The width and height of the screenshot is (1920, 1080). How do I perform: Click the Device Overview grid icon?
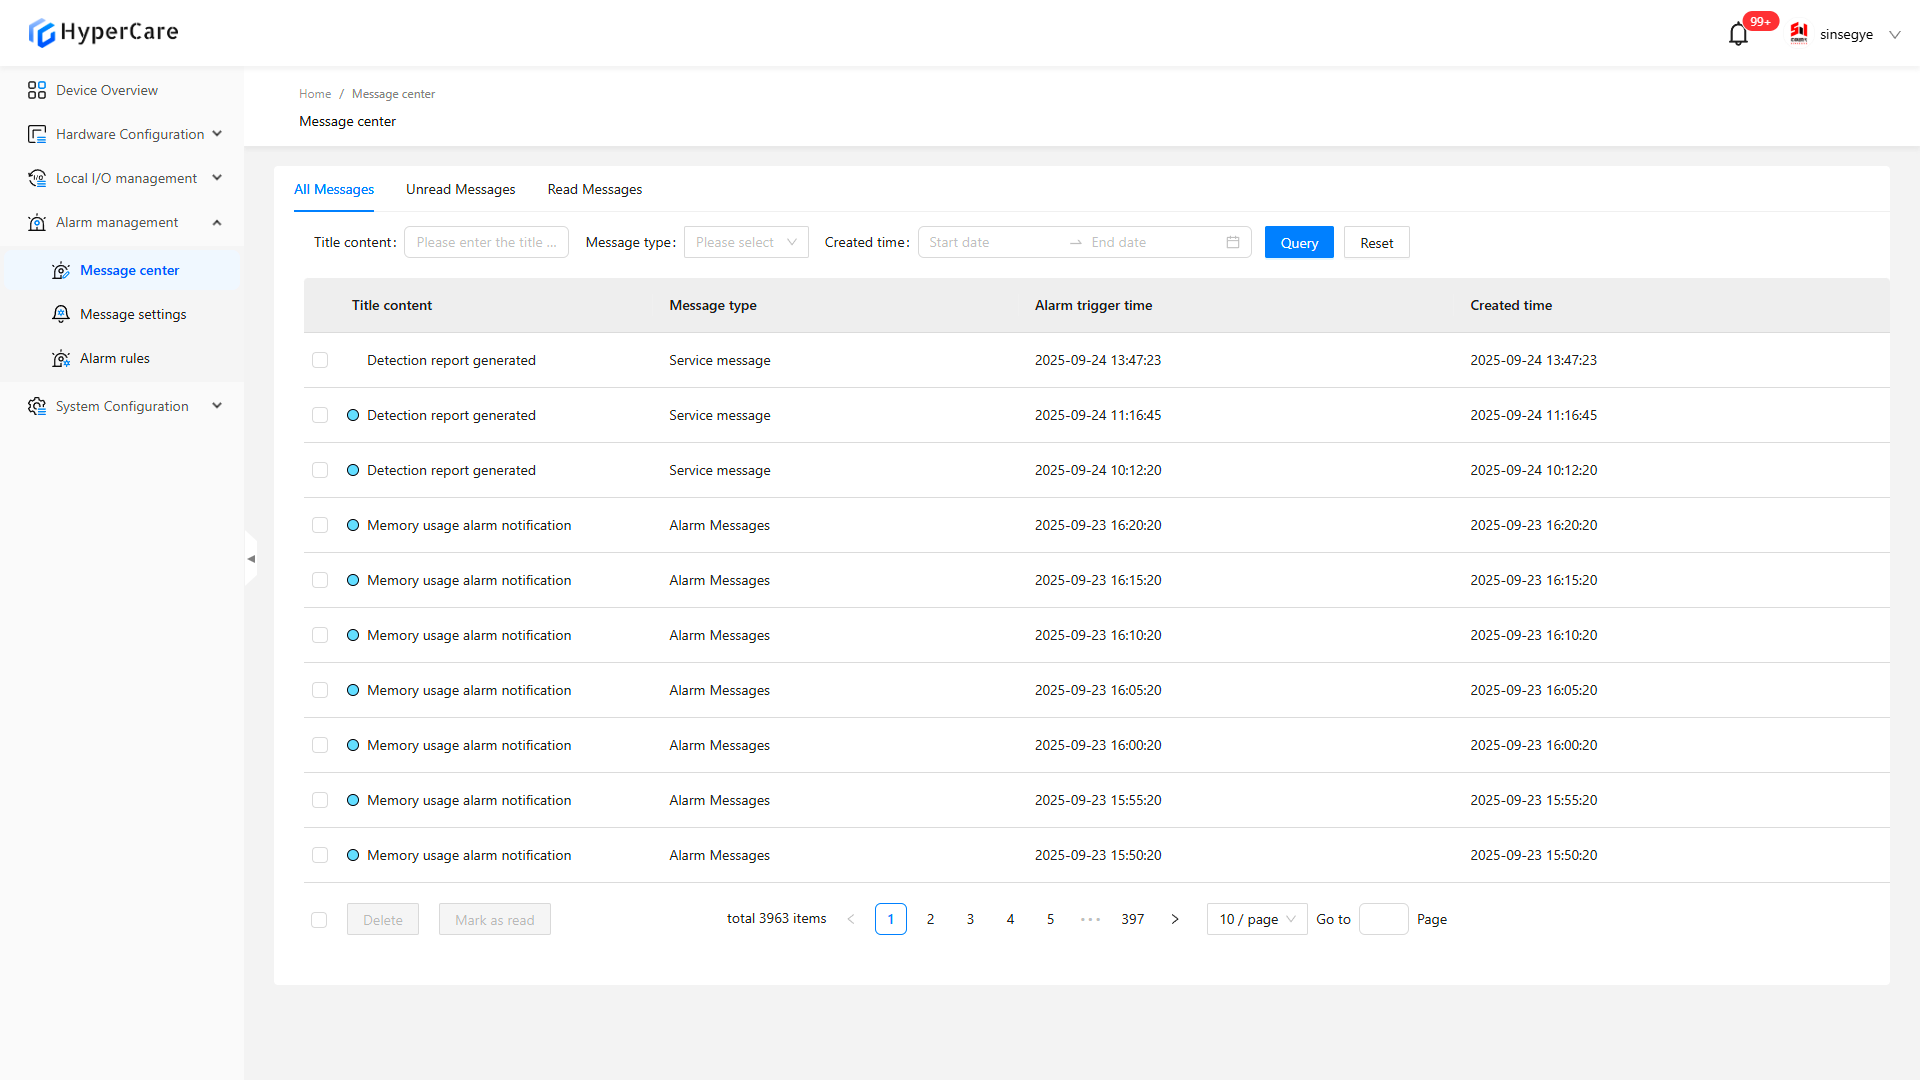click(37, 90)
